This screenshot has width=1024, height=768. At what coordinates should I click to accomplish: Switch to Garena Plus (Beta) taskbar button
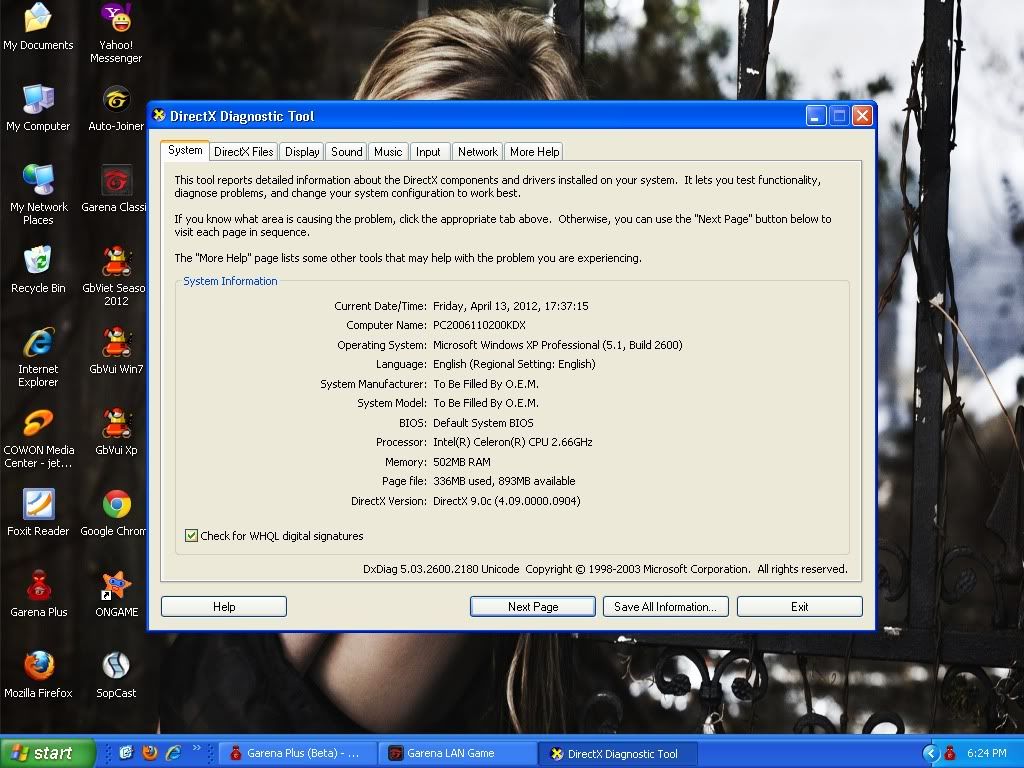click(x=297, y=754)
